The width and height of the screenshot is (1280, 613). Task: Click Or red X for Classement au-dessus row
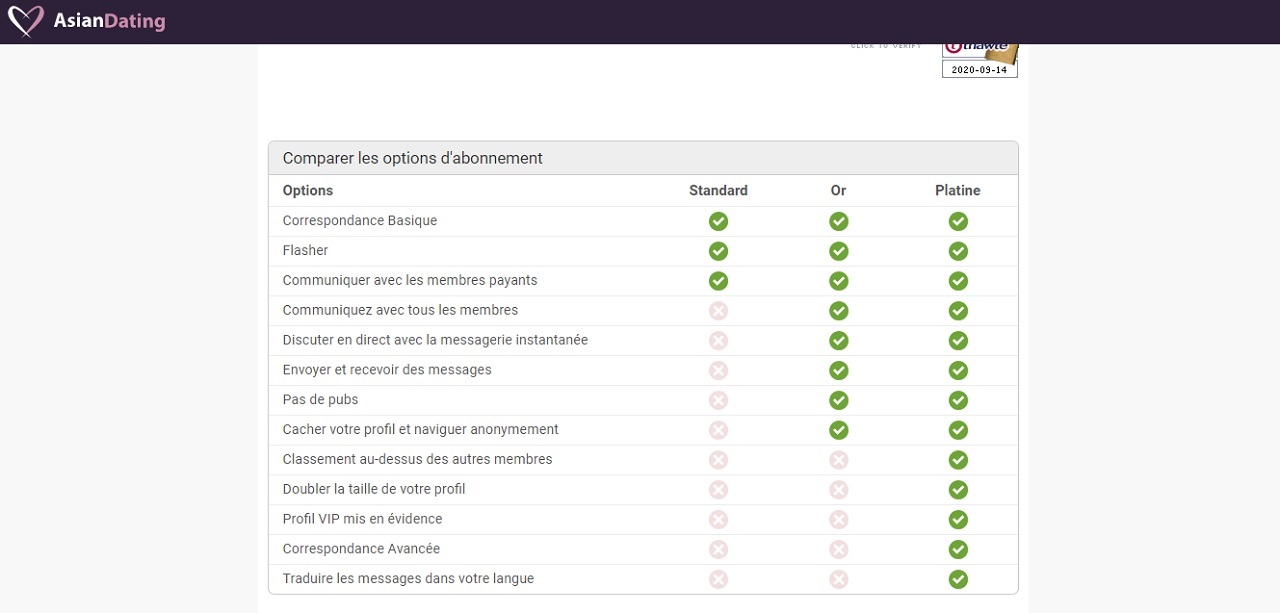click(838, 460)
